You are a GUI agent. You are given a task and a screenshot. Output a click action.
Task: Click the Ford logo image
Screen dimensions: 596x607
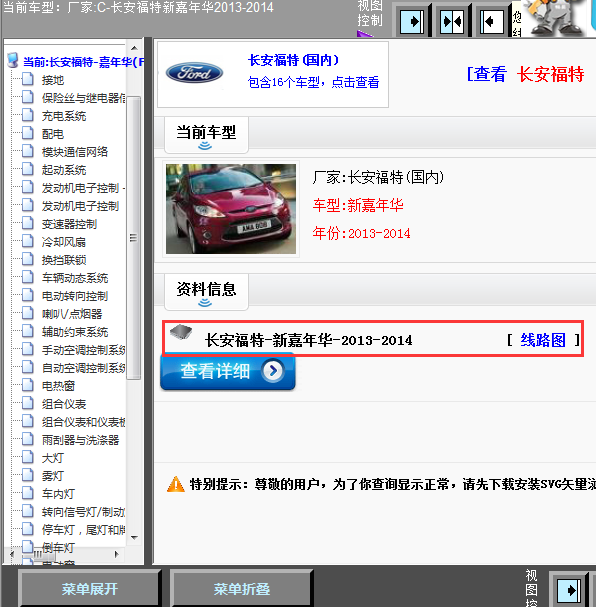point(194,73)
